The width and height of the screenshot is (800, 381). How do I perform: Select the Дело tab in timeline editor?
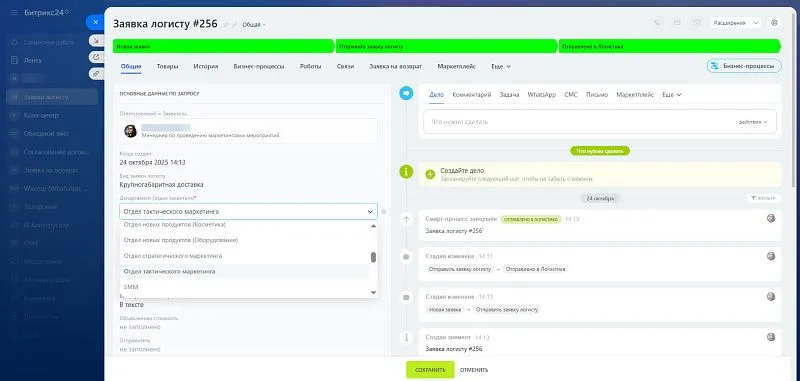436,95
